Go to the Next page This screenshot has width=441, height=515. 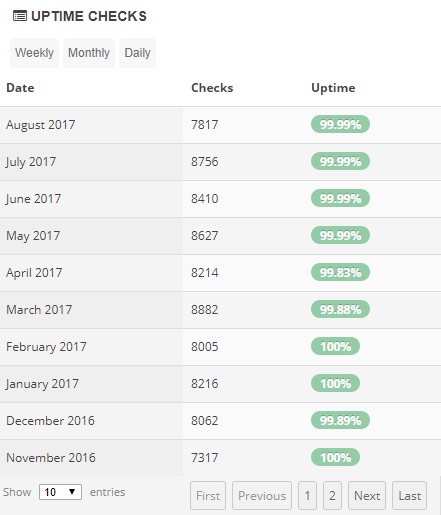pyautogui.click(x=367, y=496)
